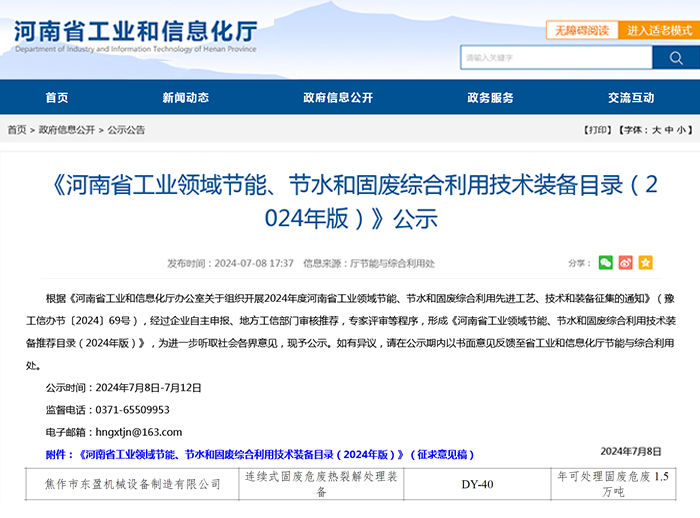Switch to 进入适老模式 elderly-friendly mode

click(x=658, y=31)
